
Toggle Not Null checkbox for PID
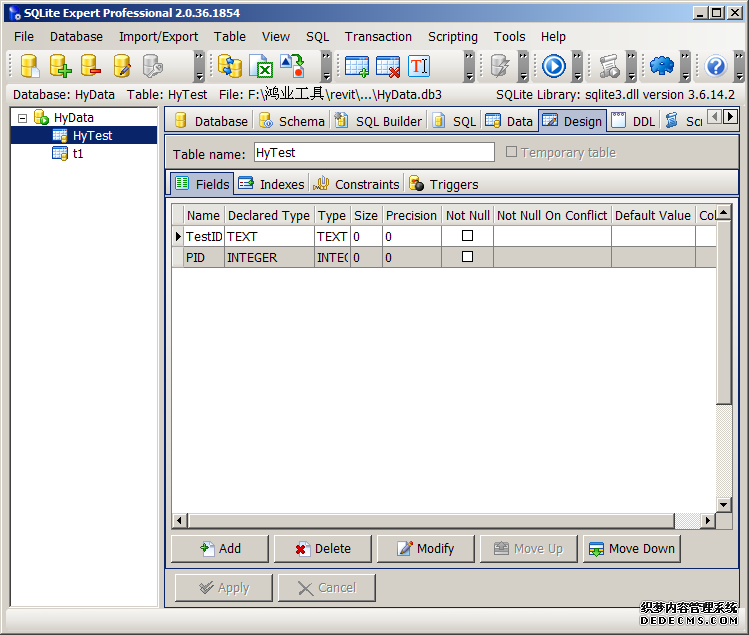(x=467, y=257)
